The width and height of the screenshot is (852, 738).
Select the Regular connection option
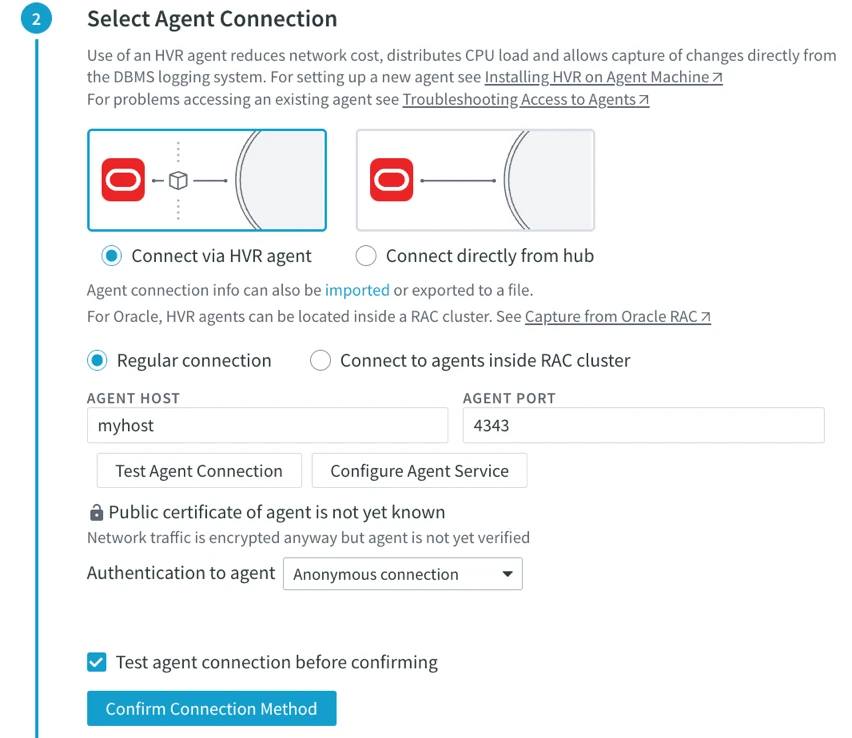click(x=95, y=361)
